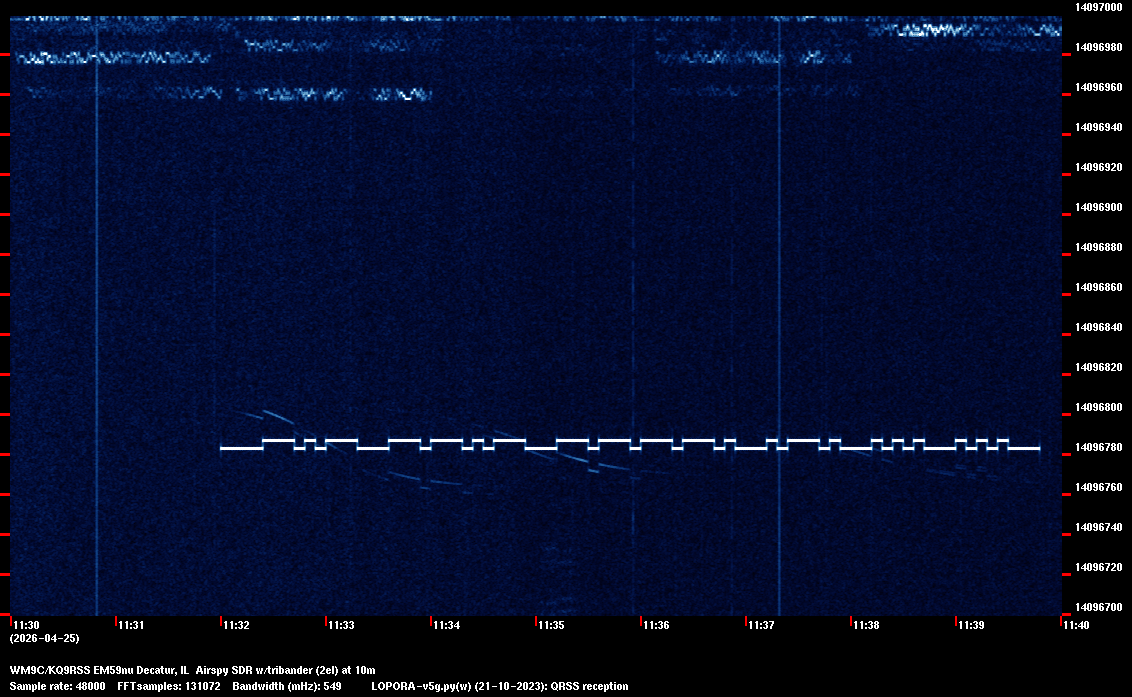
Task: Click the 11:40 time label
Action: pos(1076,625)
